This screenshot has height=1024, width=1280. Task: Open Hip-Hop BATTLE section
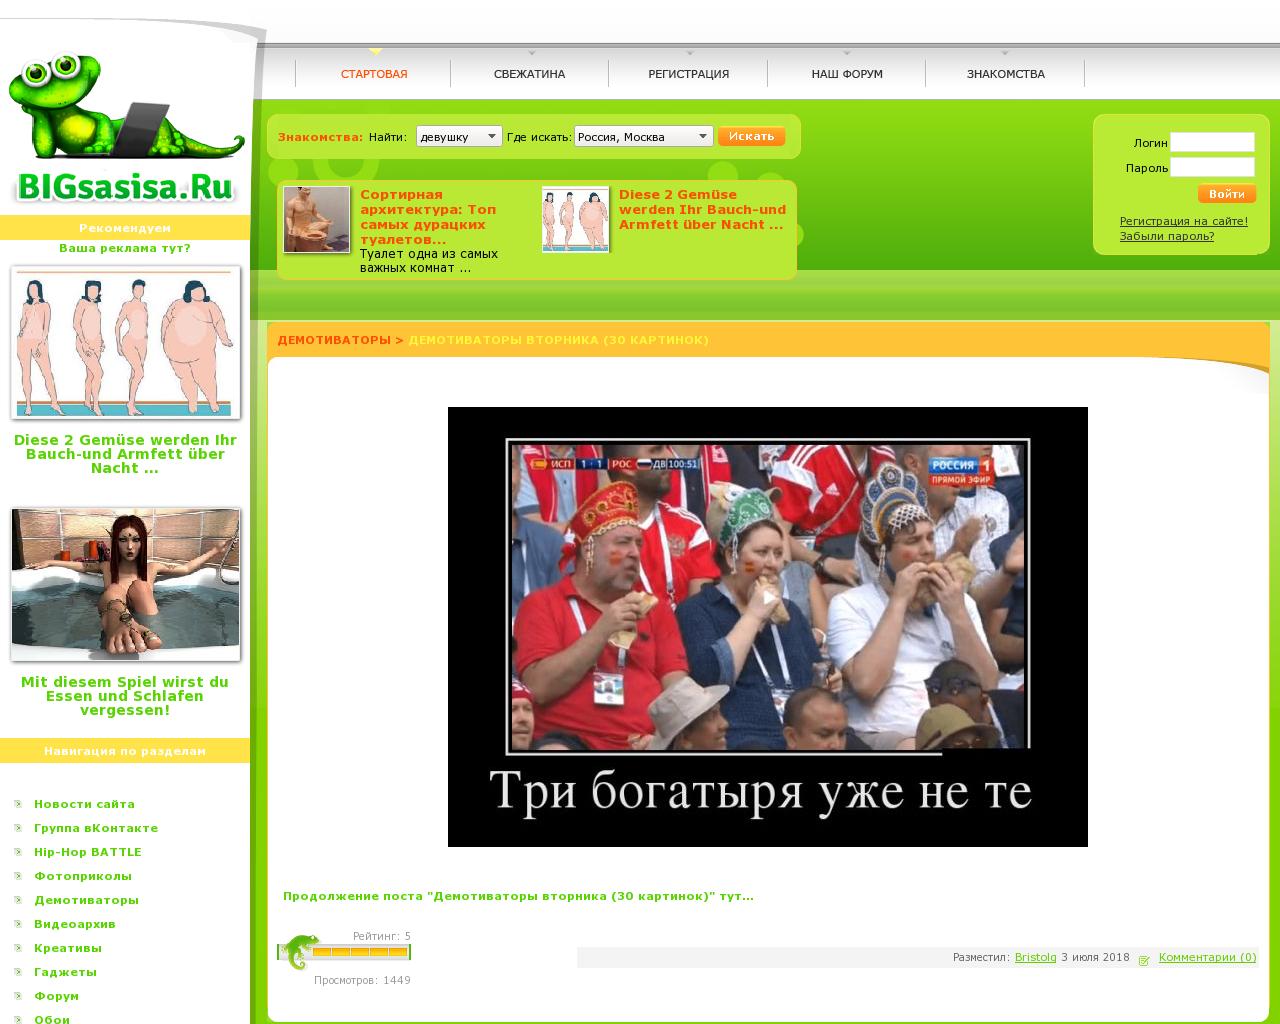[x=88, y=852]
